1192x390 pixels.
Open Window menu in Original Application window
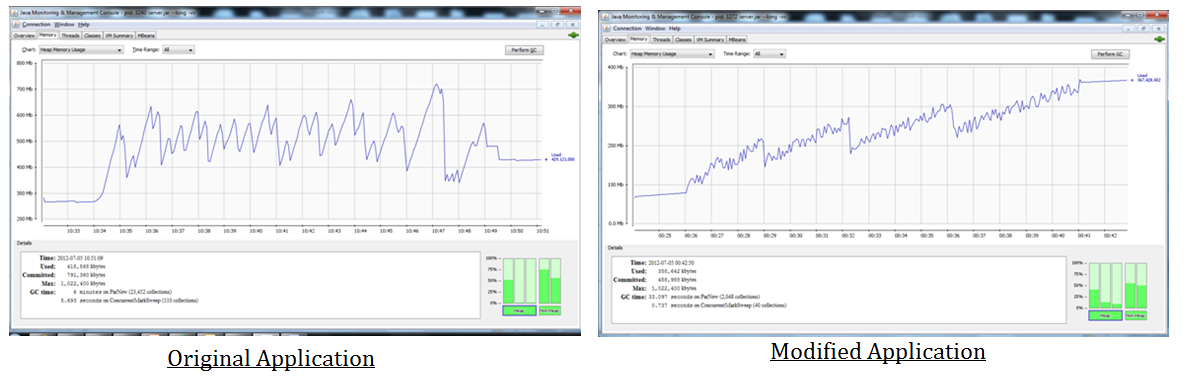(x=64, y=24)
